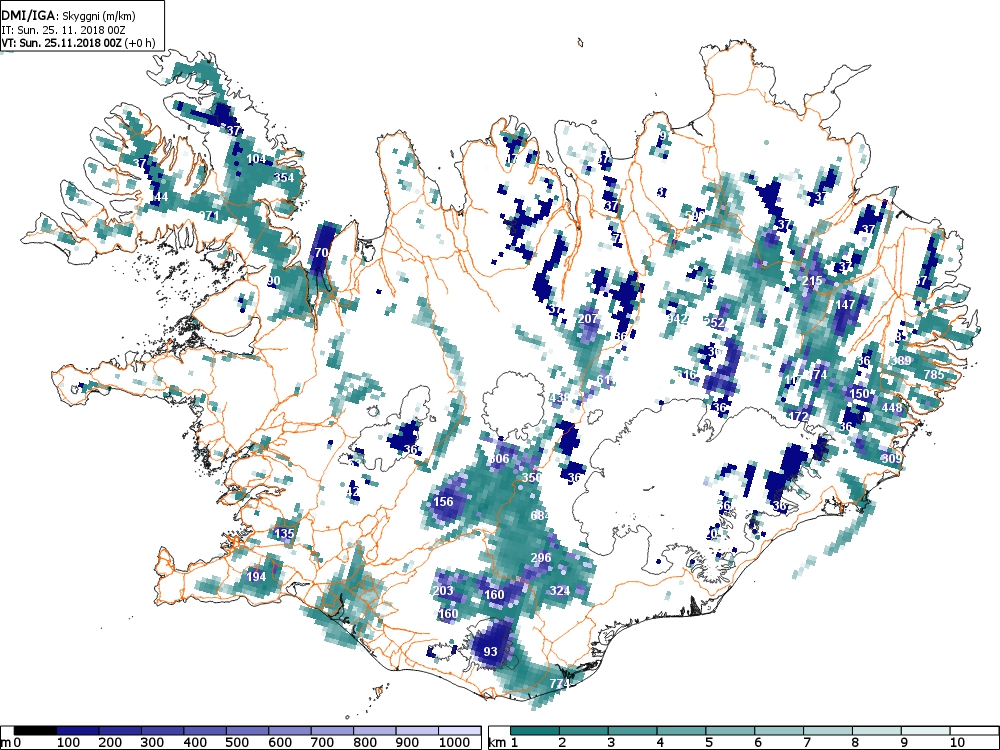The width and height of the screenshot is (1000, 750).
Task: Click the visibility value 150
Action: [x=859, y=393]
